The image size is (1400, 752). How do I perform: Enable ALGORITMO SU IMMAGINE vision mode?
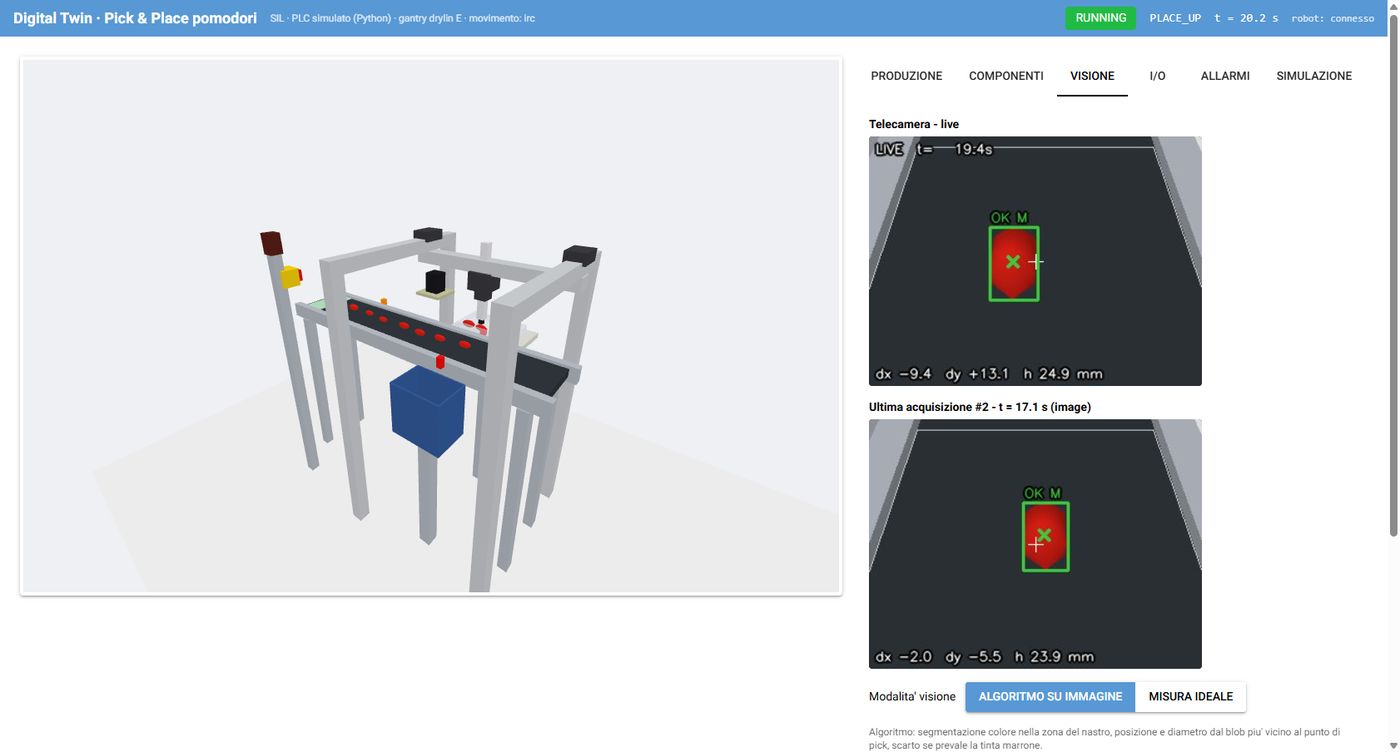[1050, 697]
